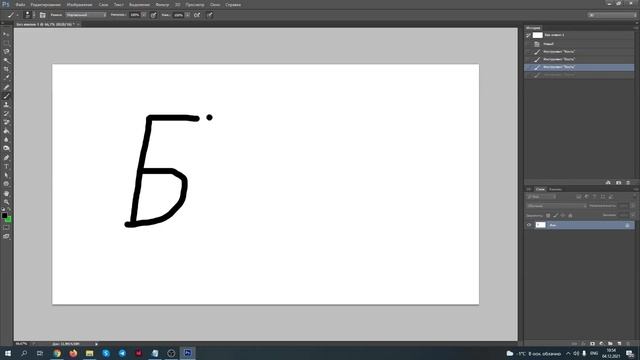Swap foreground and background colors
The height and width of the screenshot is (360, 640).
pos(9,209)
